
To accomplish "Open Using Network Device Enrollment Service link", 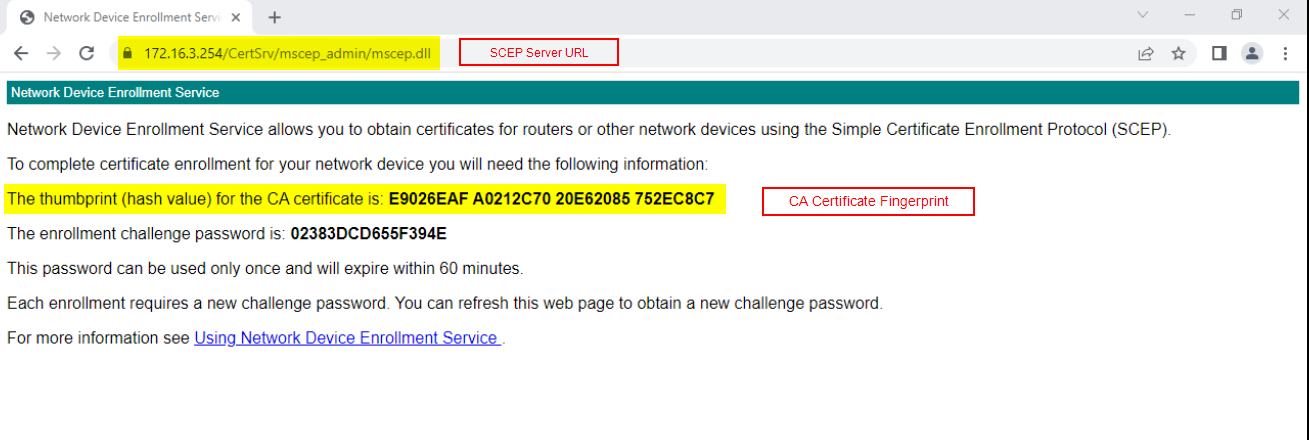I will [347, 338].
